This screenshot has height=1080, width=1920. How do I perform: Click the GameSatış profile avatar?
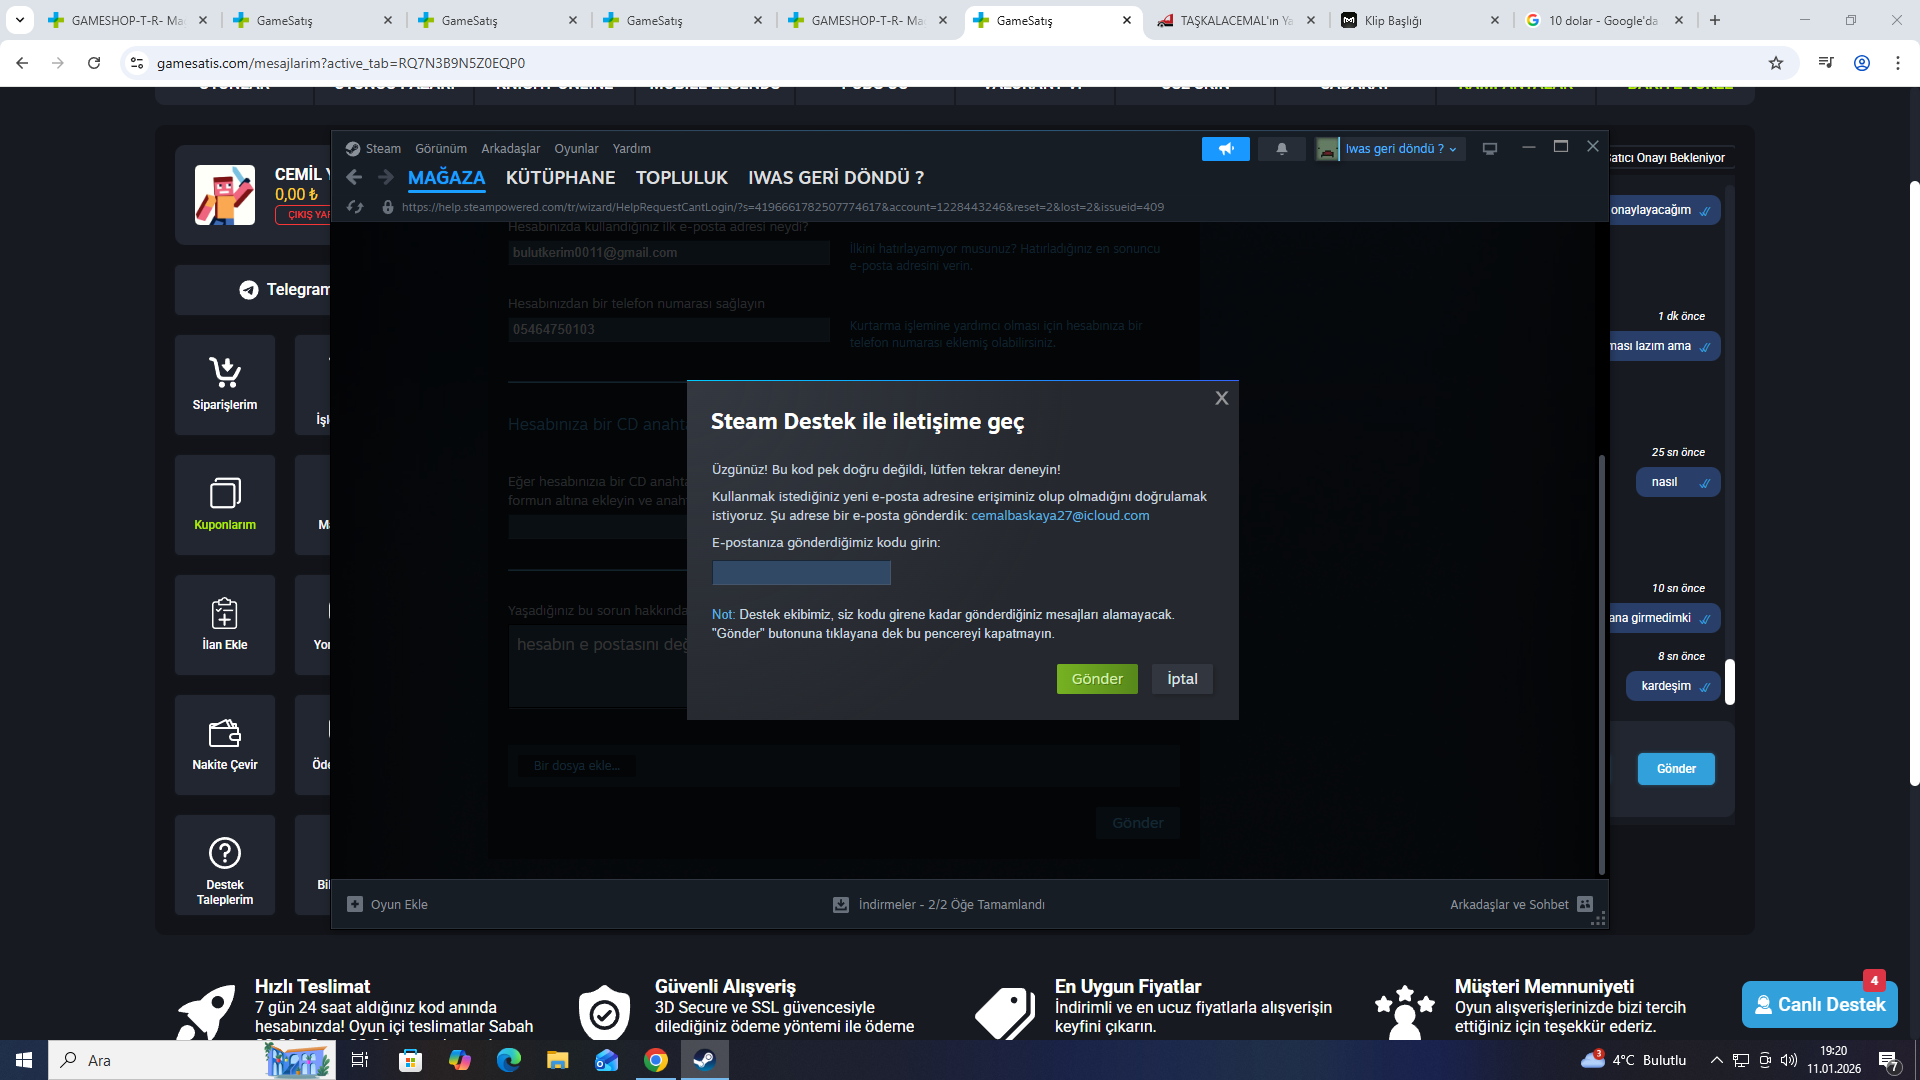(225, 195)
